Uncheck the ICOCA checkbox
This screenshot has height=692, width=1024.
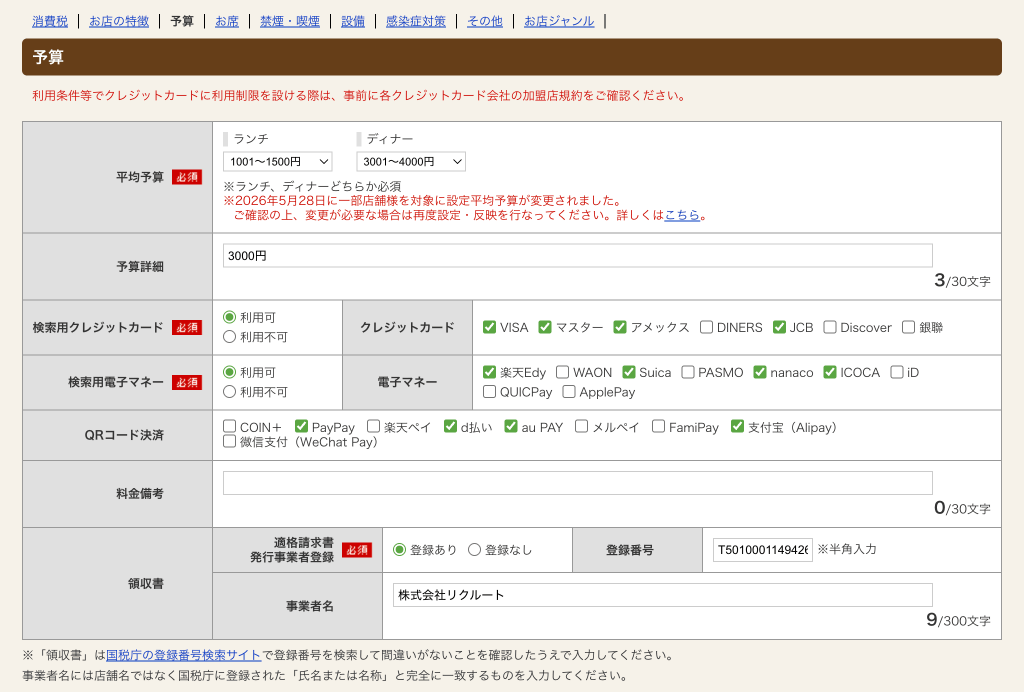coord(829,372)
